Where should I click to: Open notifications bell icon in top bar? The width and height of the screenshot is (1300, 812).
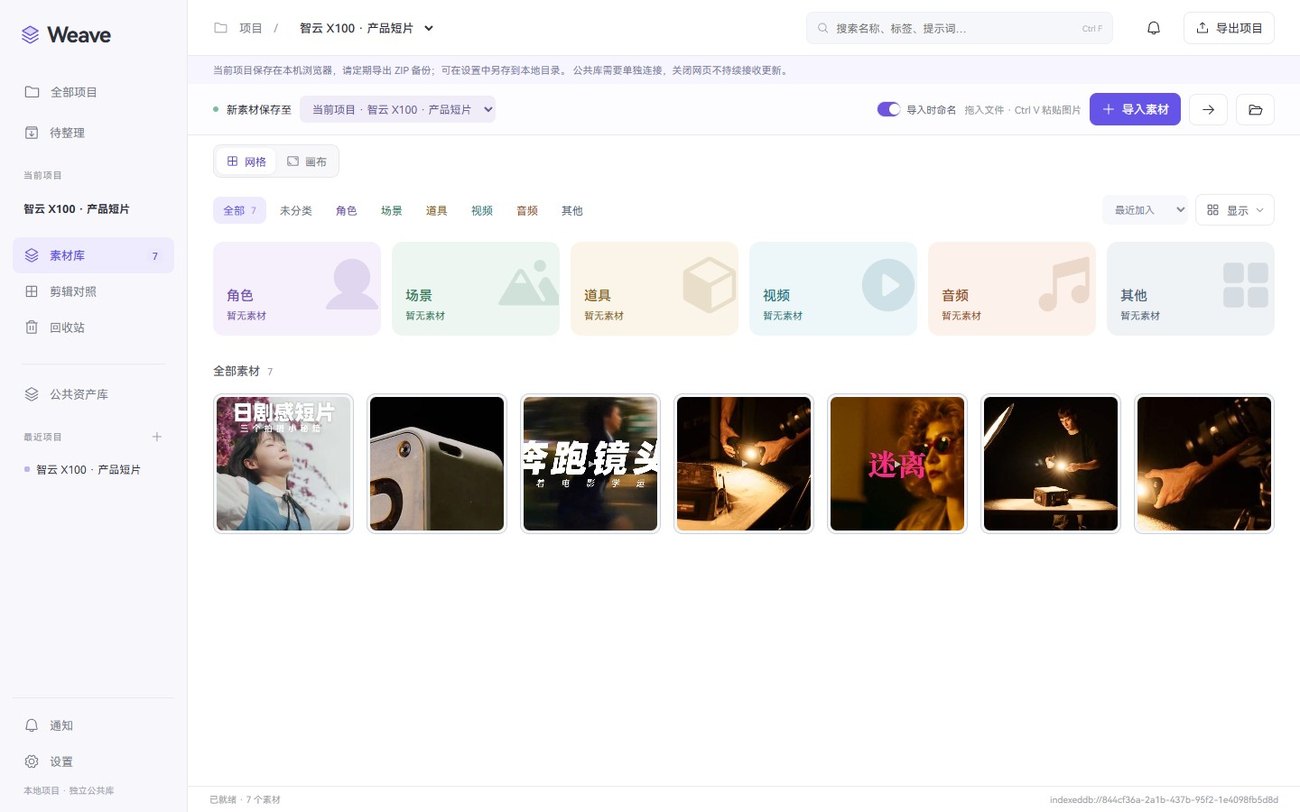pyautogui.click(x=1153, y=28)
